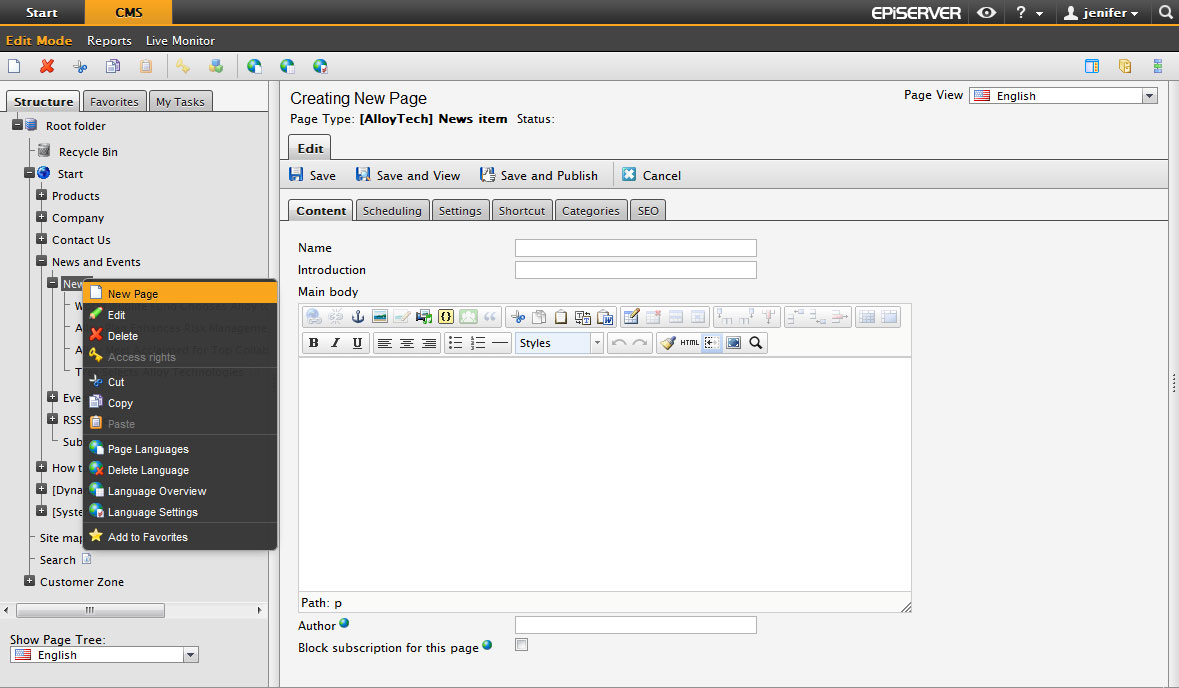The height and width of the screenshot is (688, 1179).
Task: Switch to the Scheduling tab
Action: [392, 211]
